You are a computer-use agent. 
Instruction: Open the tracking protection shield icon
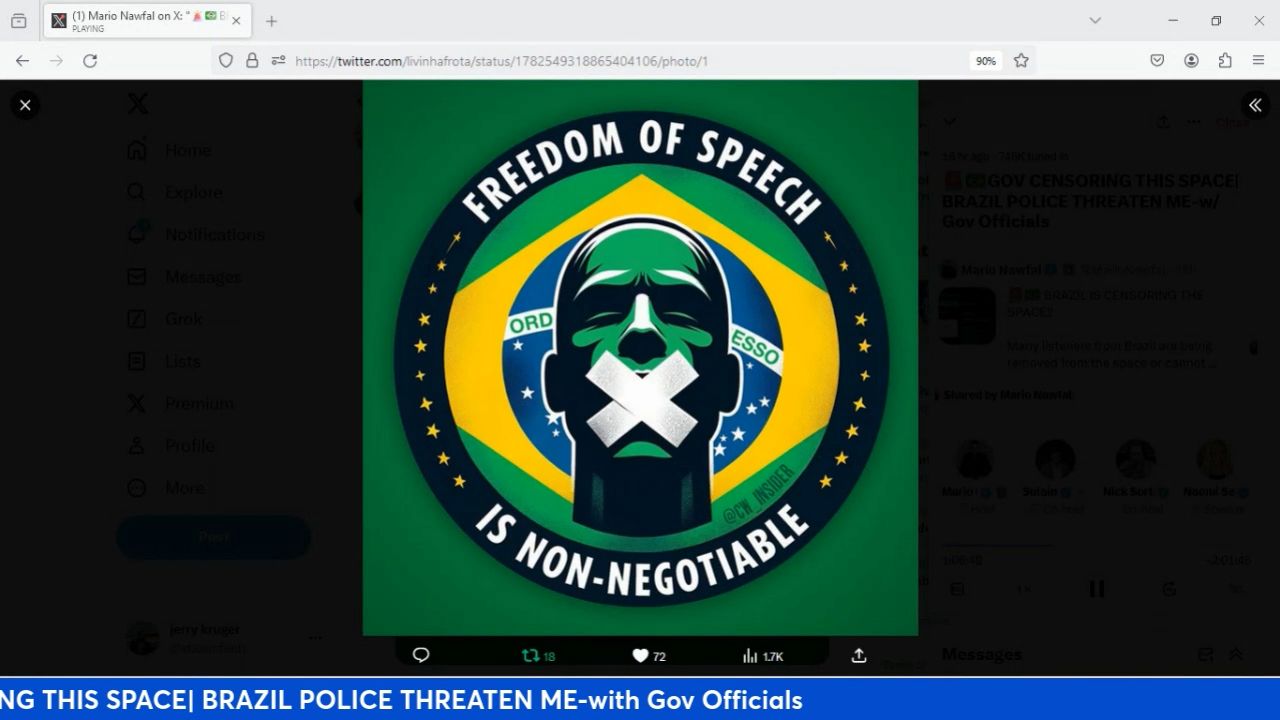click(x=226, y=61)
